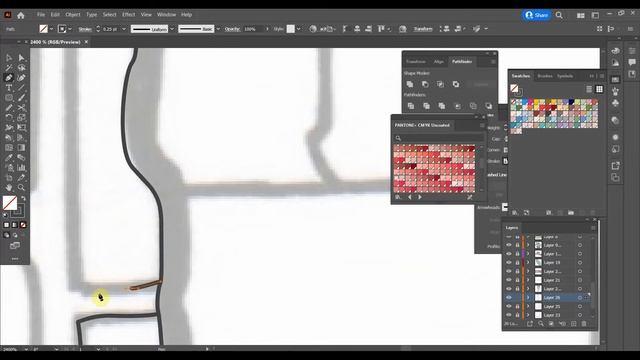Viewport: 640px width, 360px height.
Task: Choose the Magic Wand tool
Action: [9, 68]
